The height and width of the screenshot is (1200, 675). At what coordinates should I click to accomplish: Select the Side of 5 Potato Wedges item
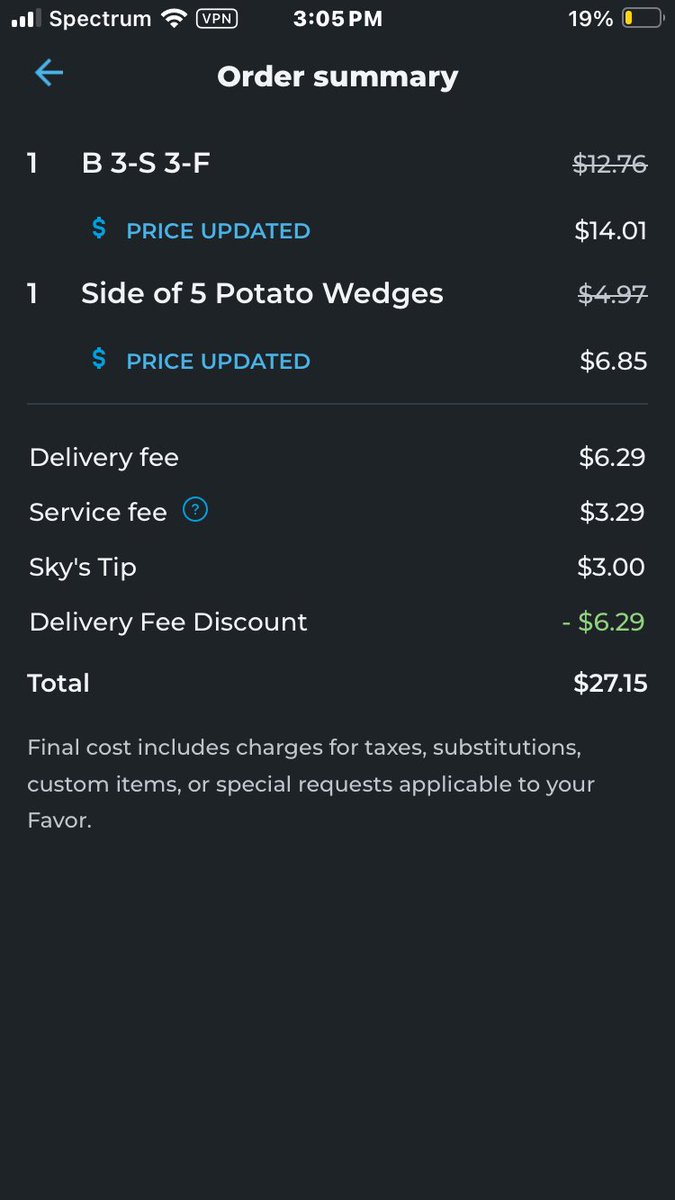(x=337, y=294)
